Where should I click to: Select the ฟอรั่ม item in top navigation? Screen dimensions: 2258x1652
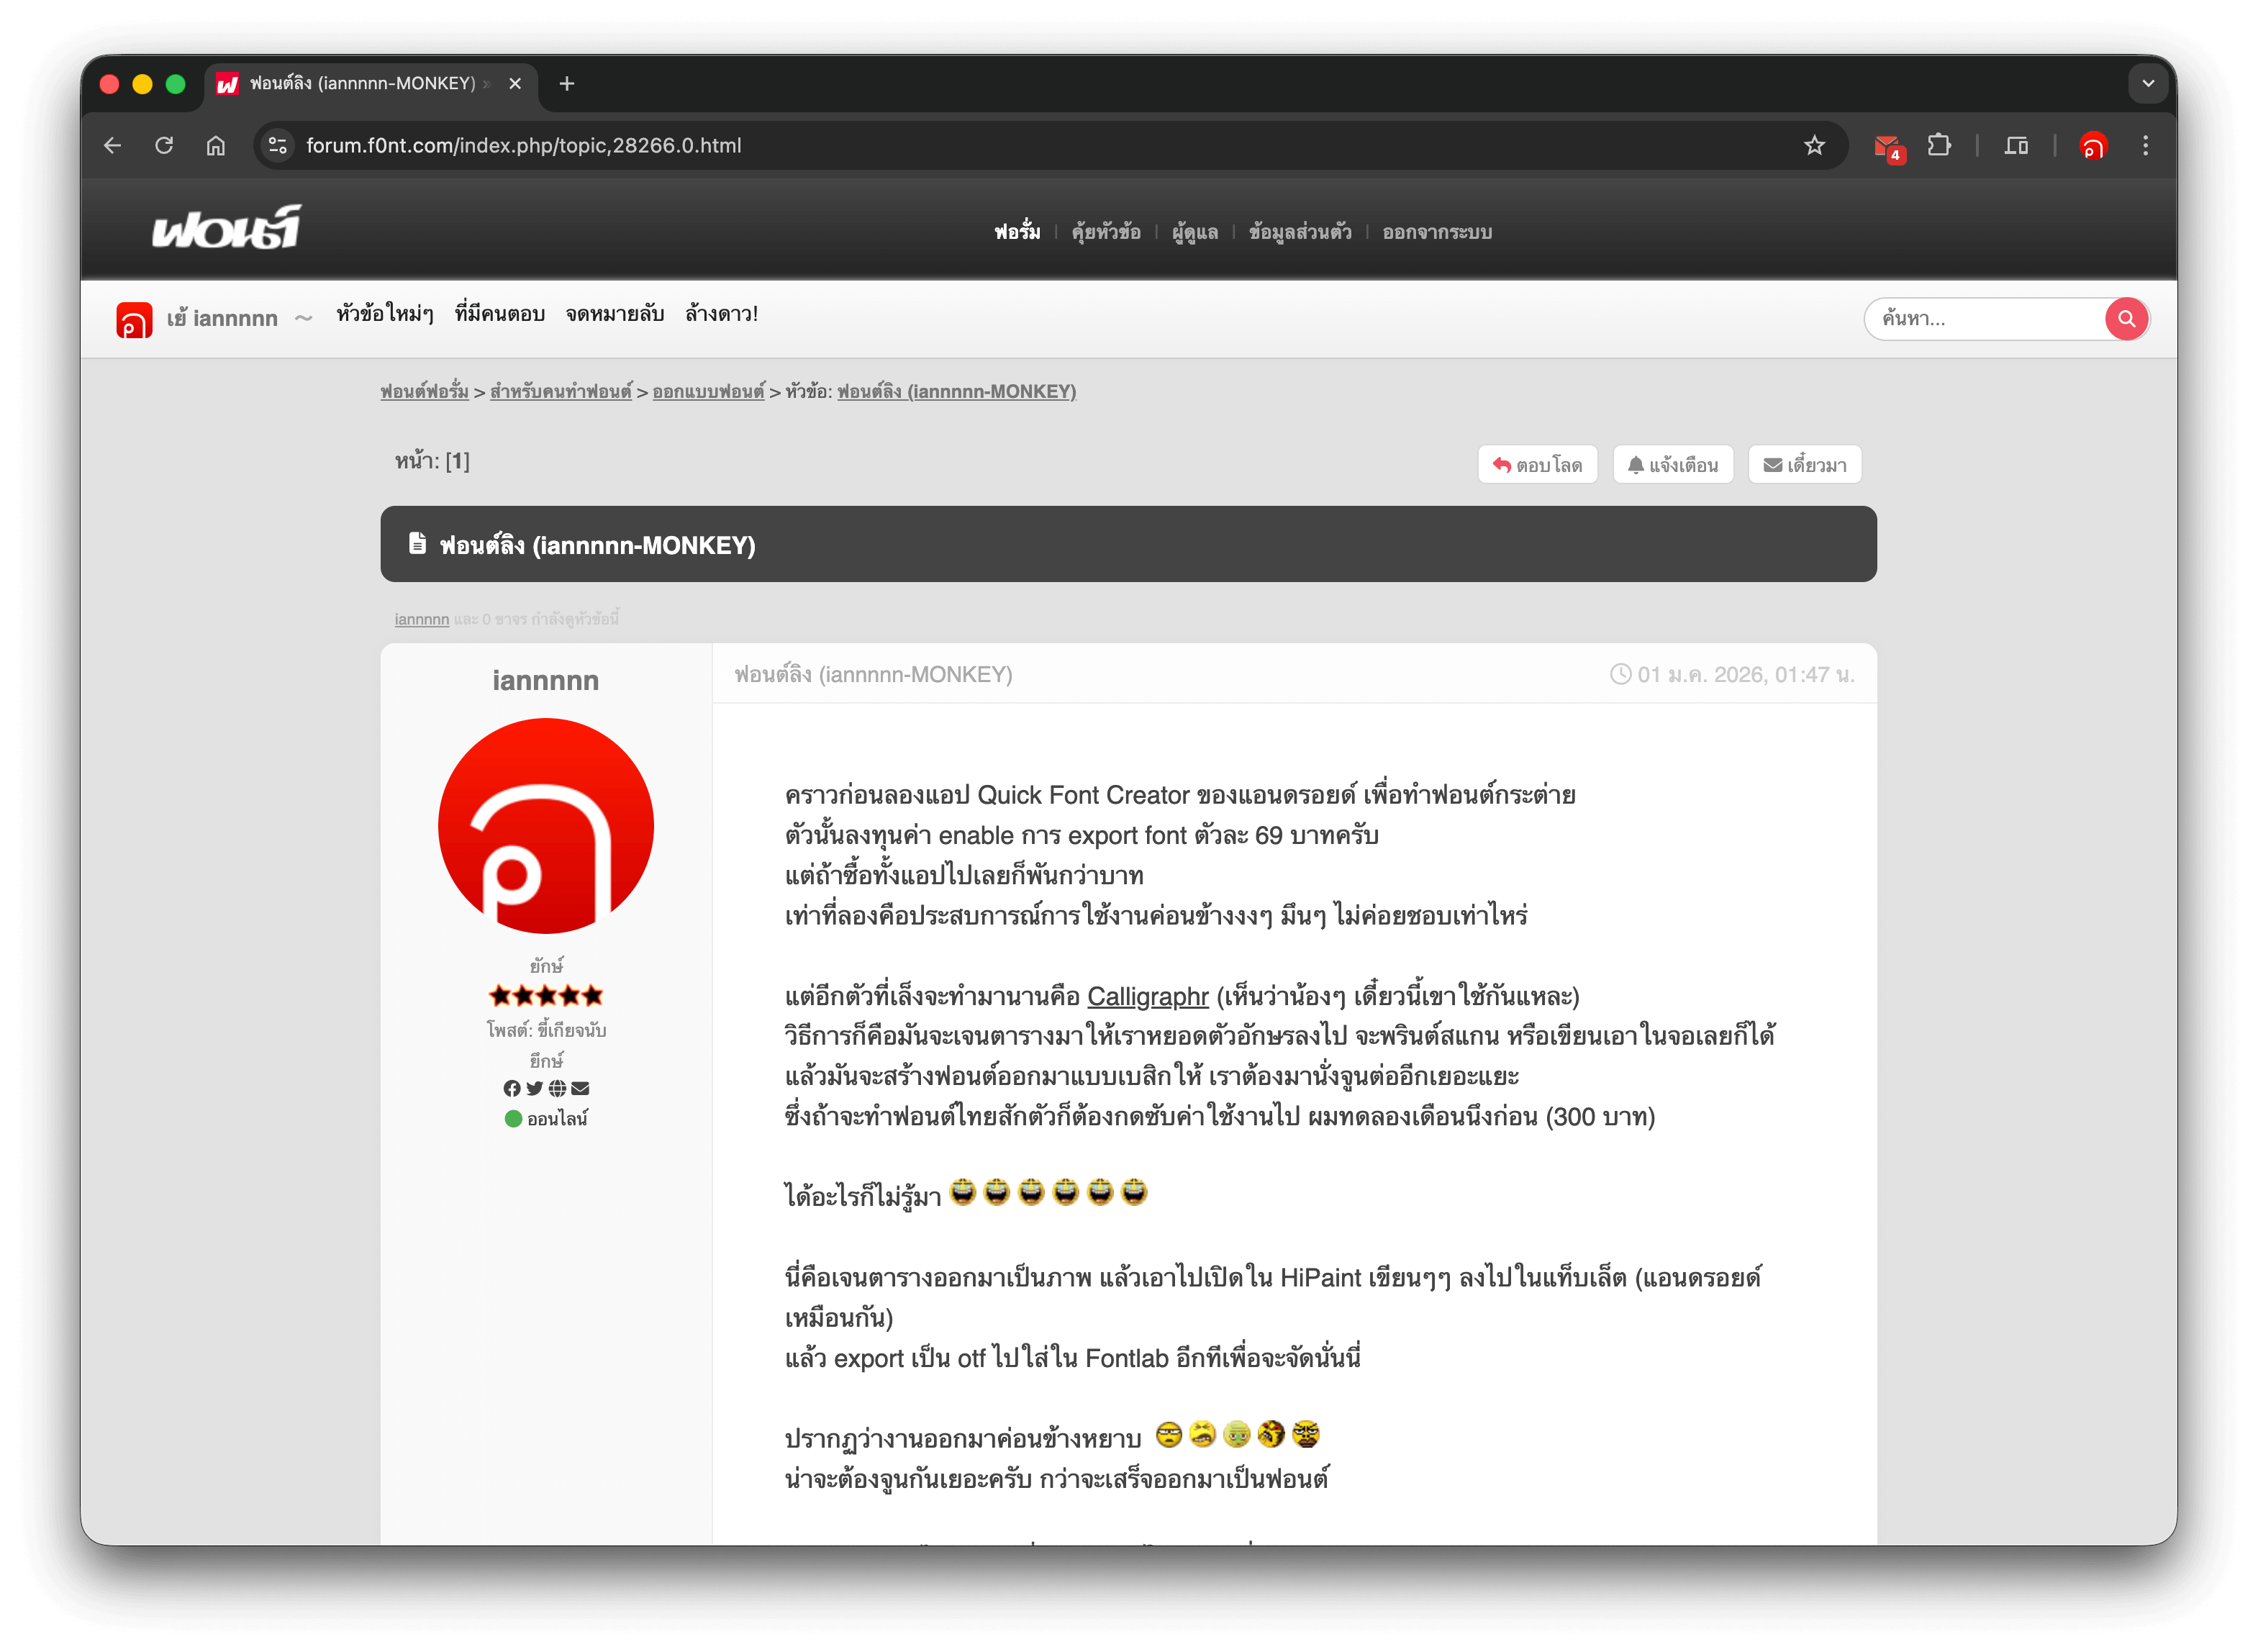[1017, 232]
